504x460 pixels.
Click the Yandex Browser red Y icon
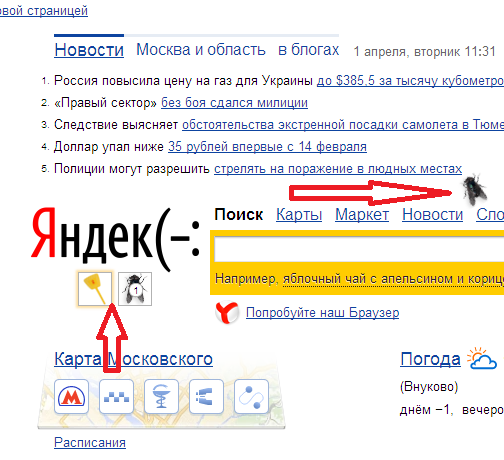(227, 313)
